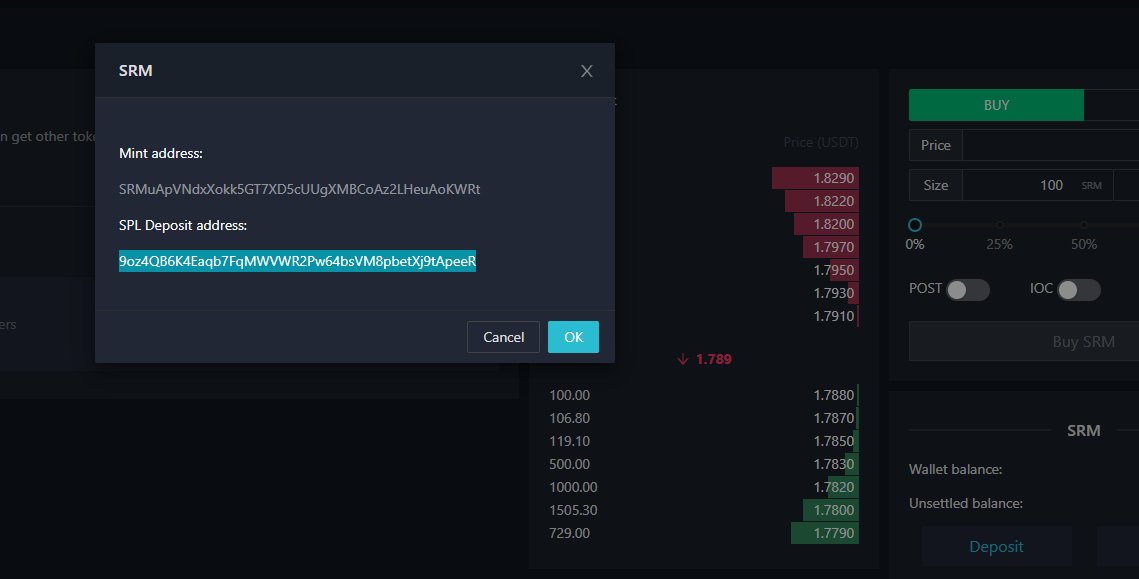Toggle the IOC switch
The image size is (1139, 579).
click(x=1079, y=290)
